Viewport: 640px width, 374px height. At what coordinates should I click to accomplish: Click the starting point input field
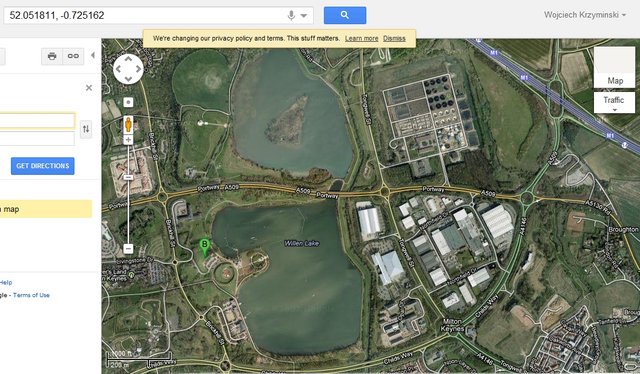pos(37,121)
